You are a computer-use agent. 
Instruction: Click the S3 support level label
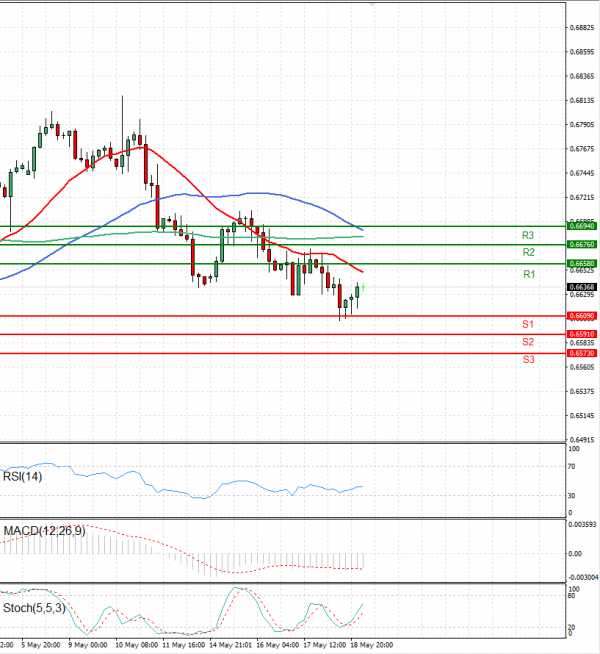[528, 359]
